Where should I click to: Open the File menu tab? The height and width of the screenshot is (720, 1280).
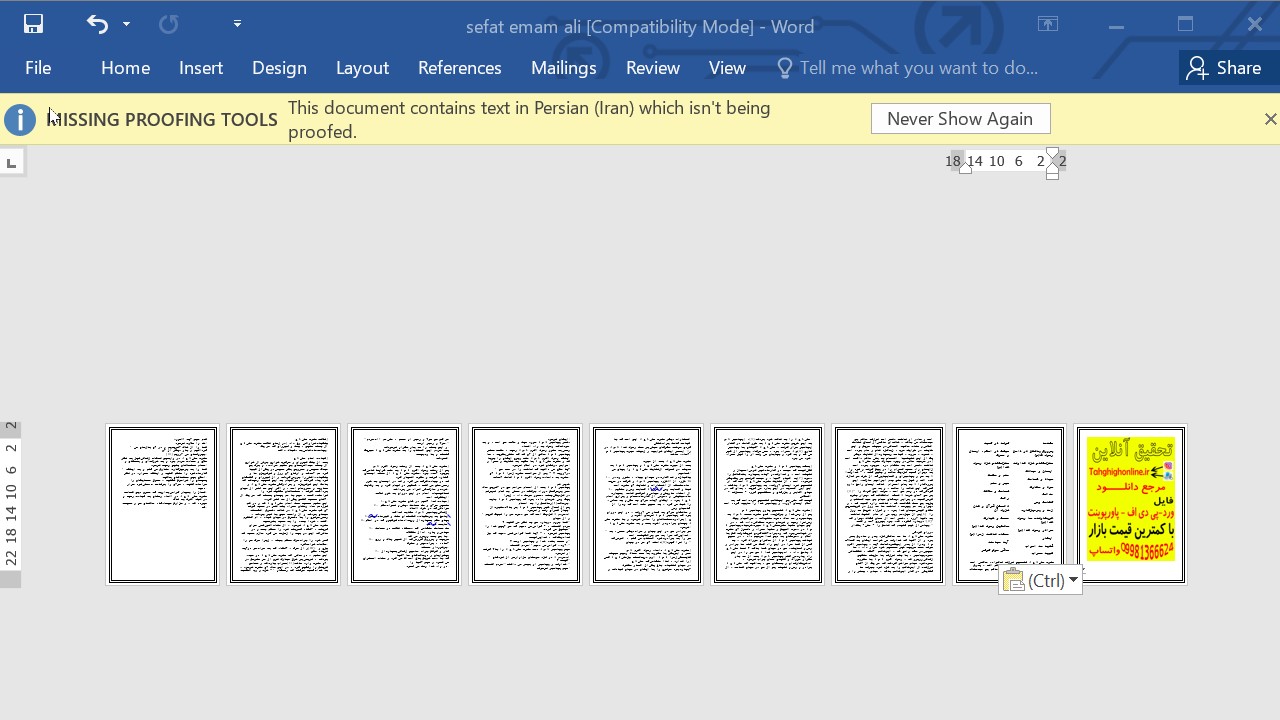point(38,68)
